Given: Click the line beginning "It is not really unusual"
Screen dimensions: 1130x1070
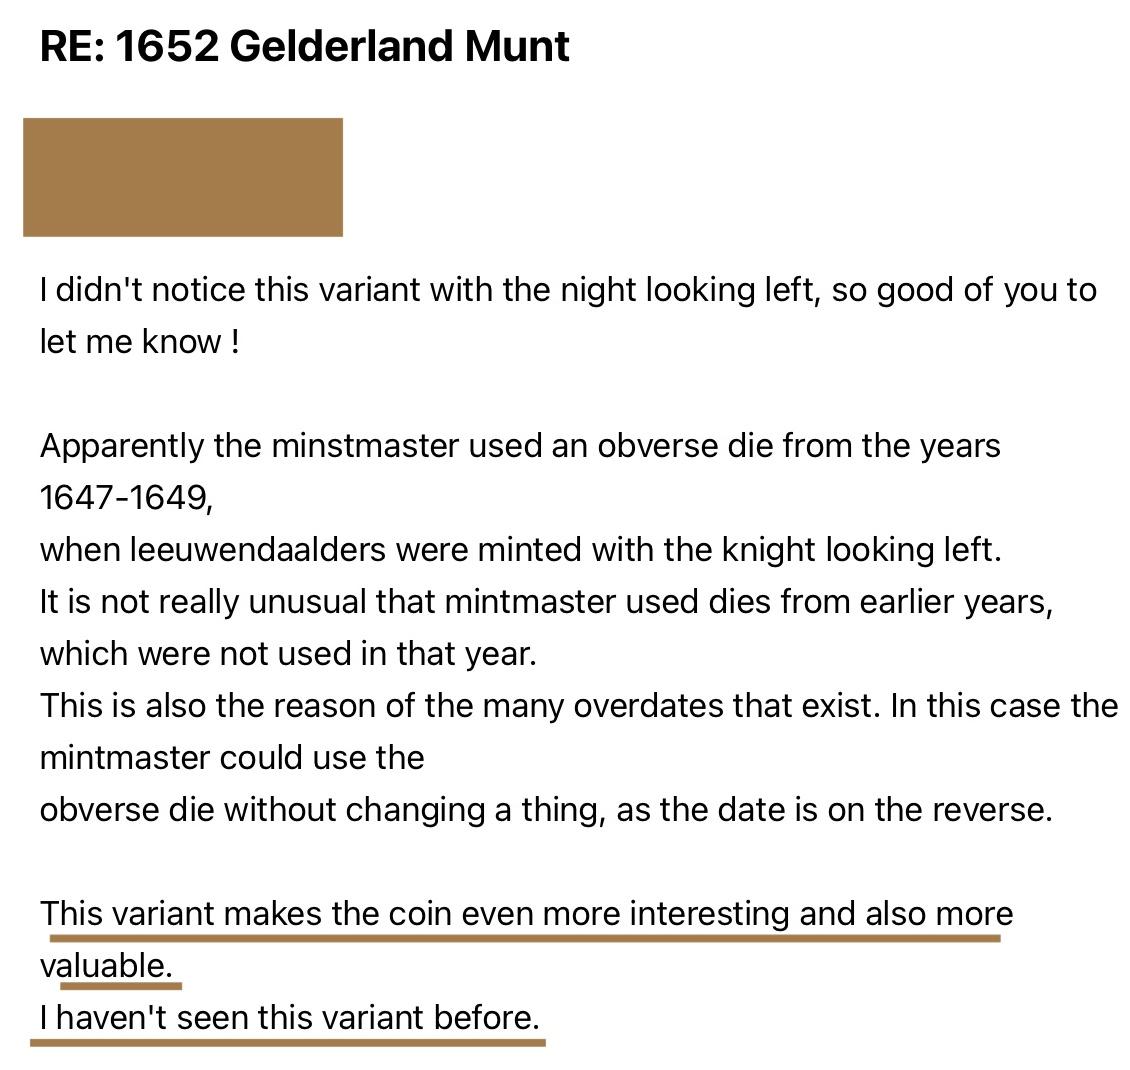Looking at the screenshot, I should pos(545,602).
